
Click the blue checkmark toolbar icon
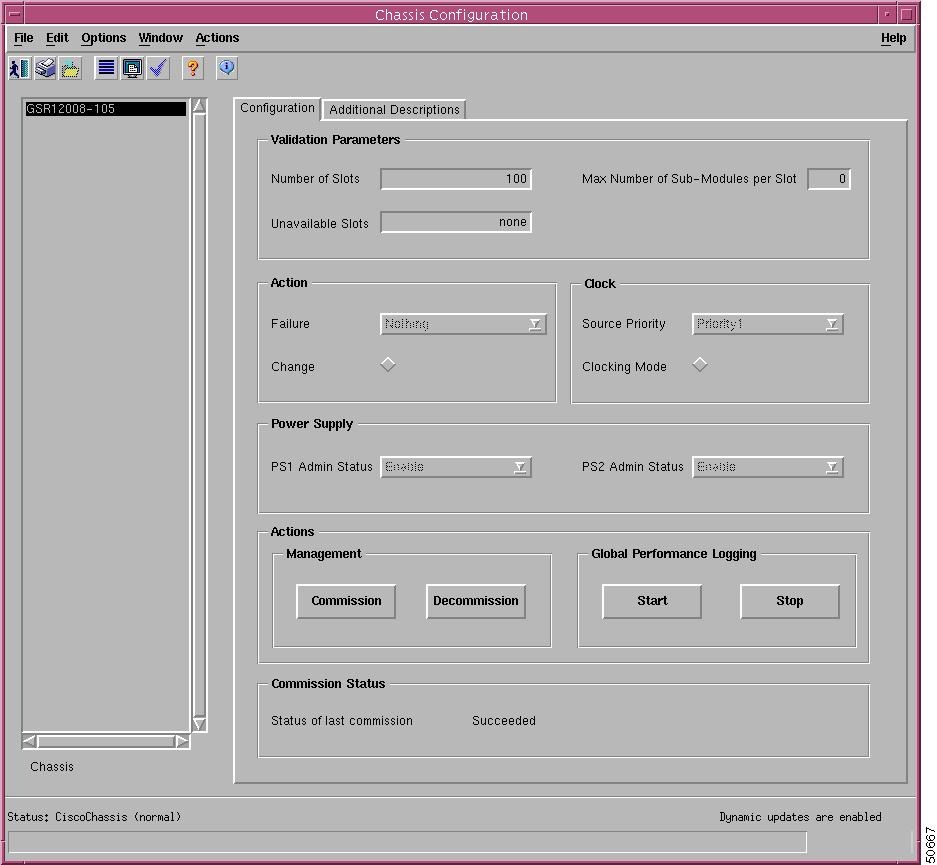tap(158, 68)
